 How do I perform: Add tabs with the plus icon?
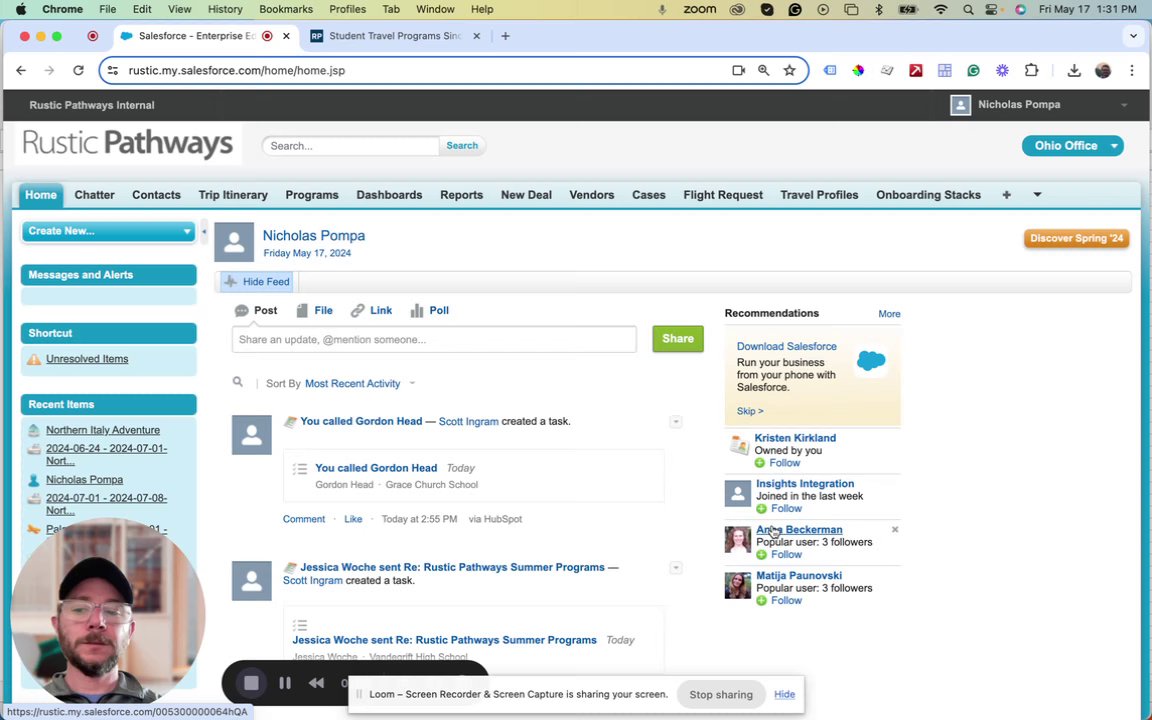coord(1006,195)
